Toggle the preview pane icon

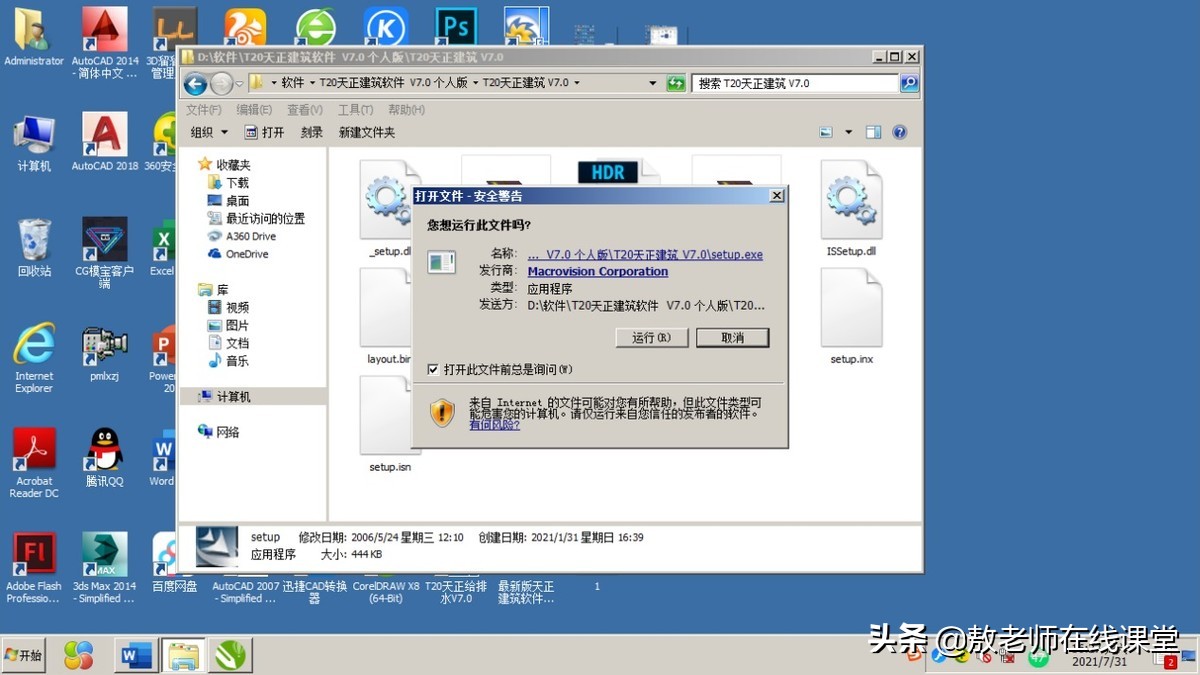pos(874,131)
